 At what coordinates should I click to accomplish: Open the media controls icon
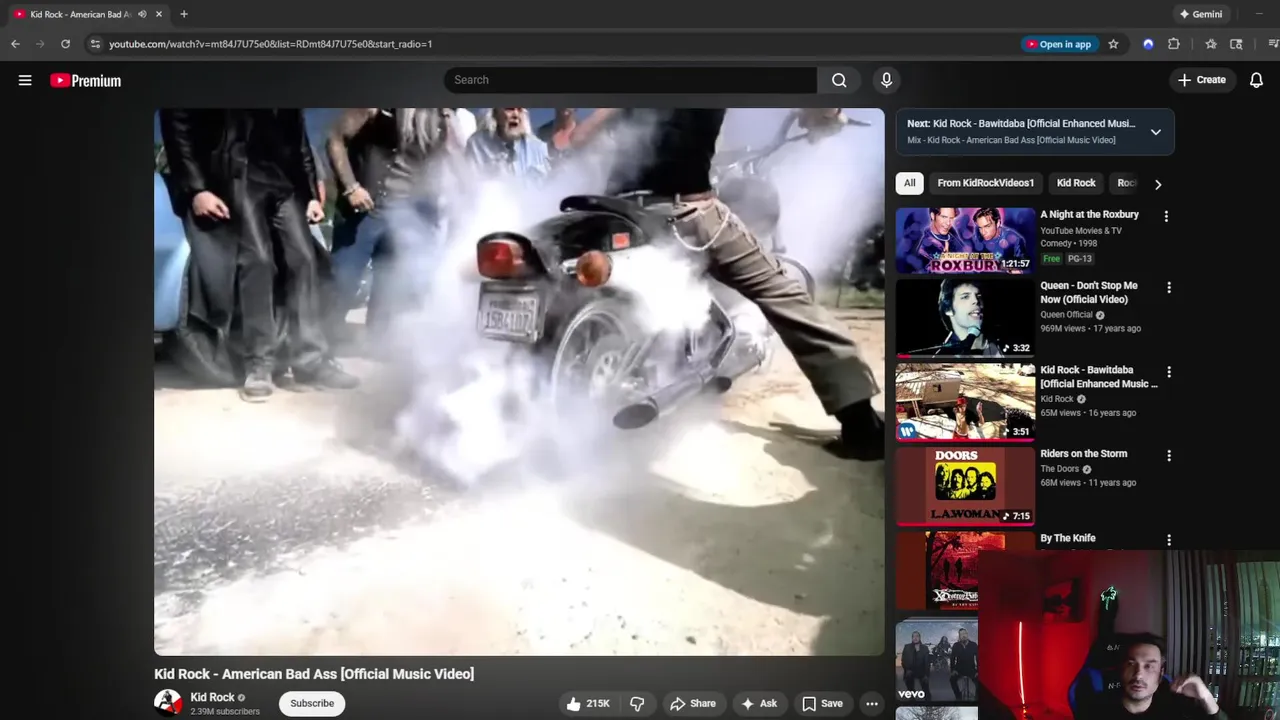click(x=1273, y=44)
